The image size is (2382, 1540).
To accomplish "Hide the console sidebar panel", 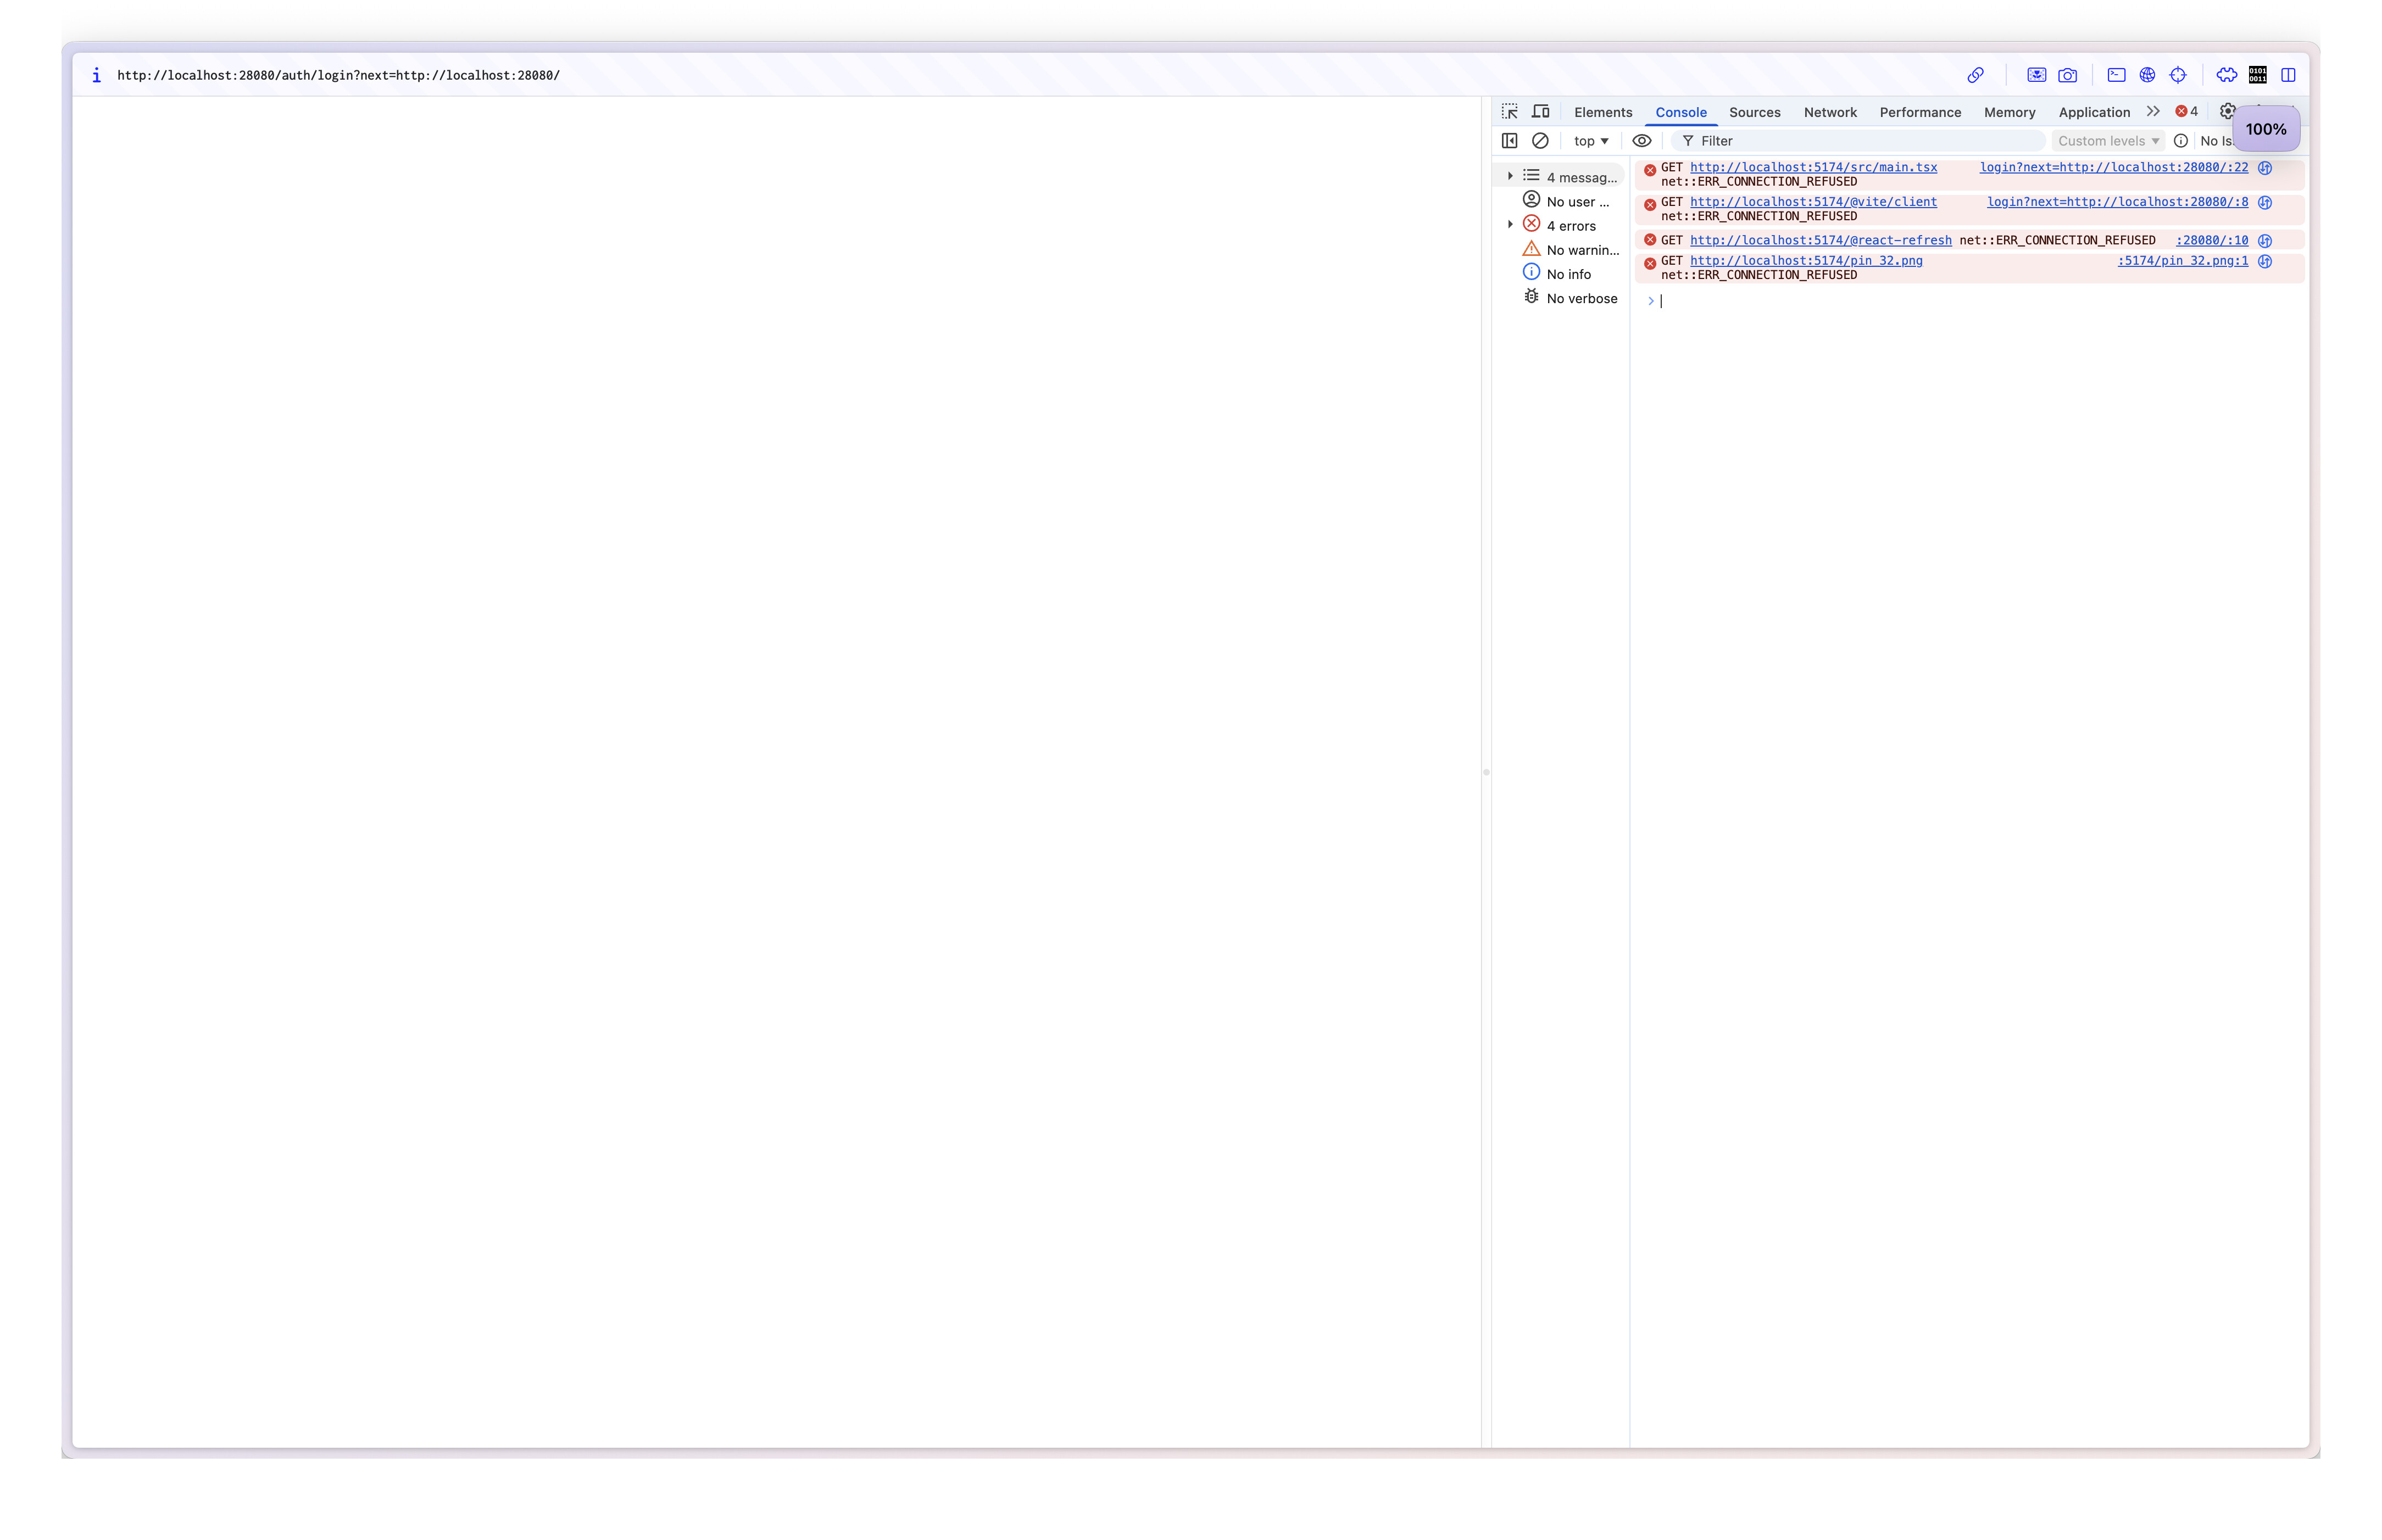I will tap(1509, 141).
